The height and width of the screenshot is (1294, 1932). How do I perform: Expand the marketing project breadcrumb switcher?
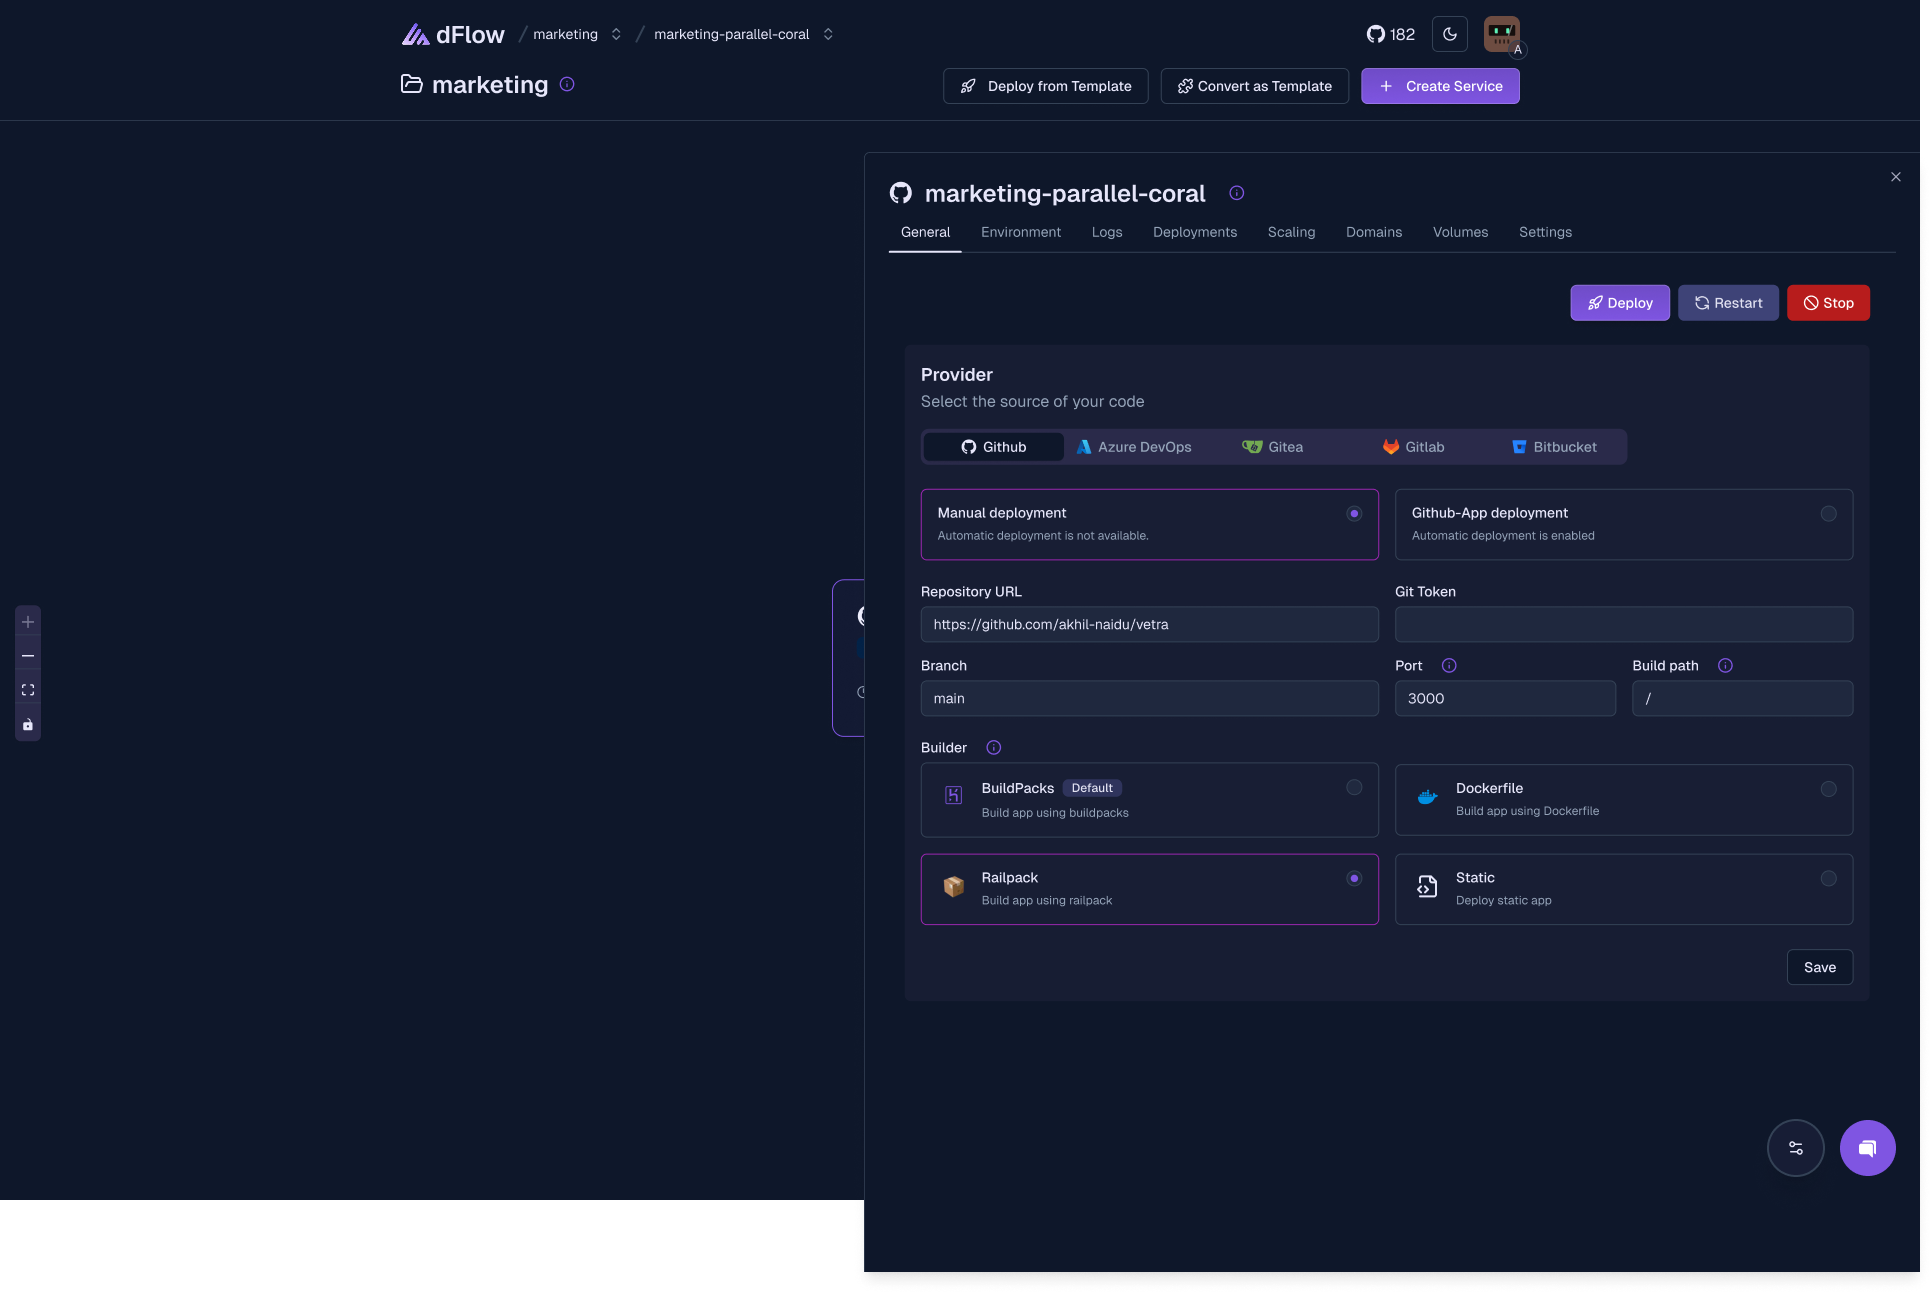616,34
